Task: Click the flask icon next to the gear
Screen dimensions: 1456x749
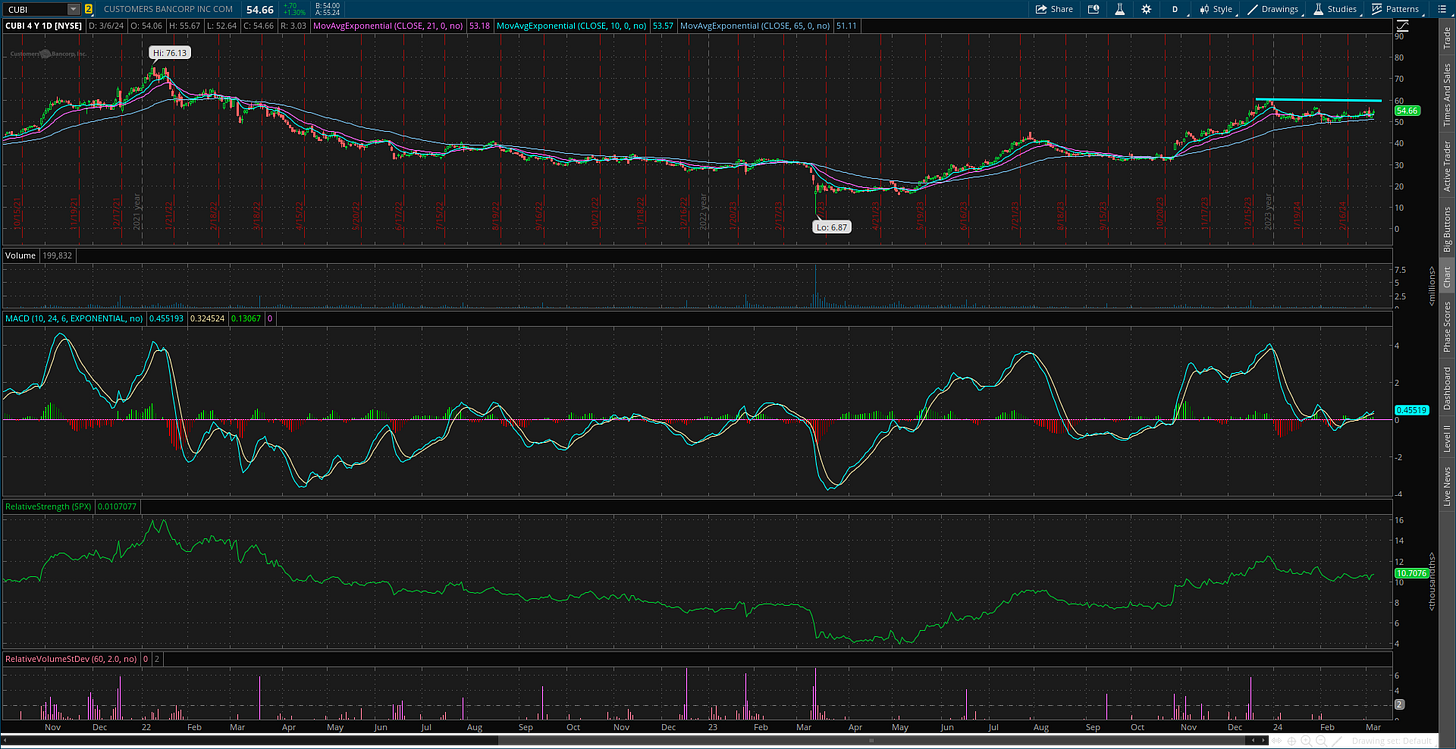Action: coord(1119,9)
